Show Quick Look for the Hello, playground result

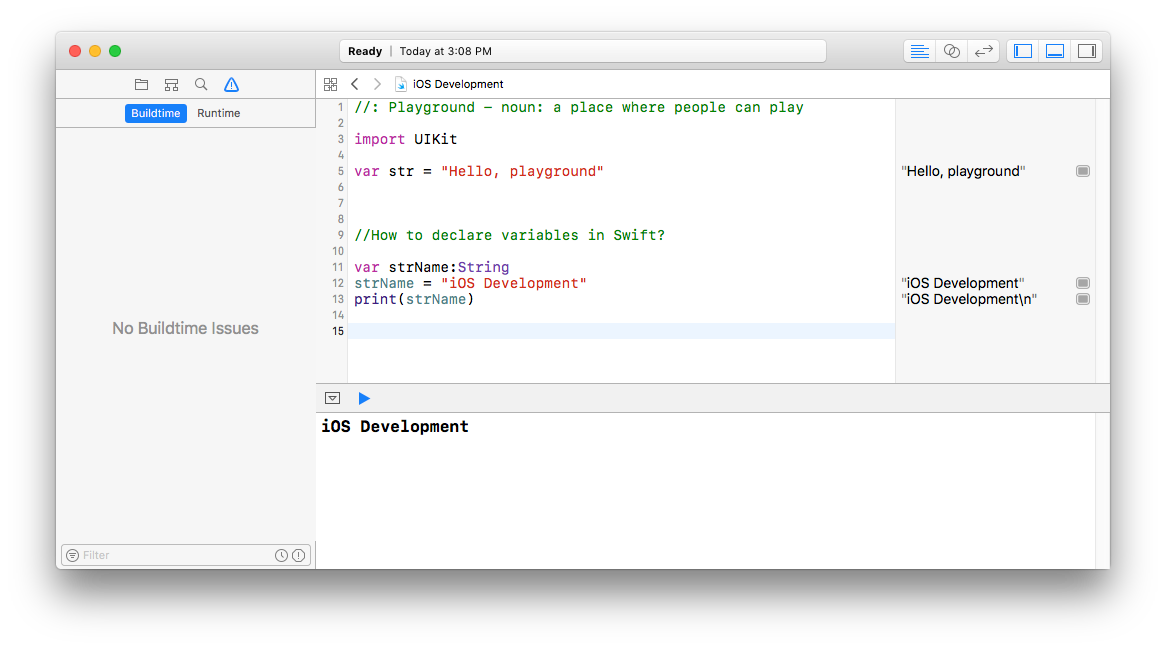(1082, 170)
